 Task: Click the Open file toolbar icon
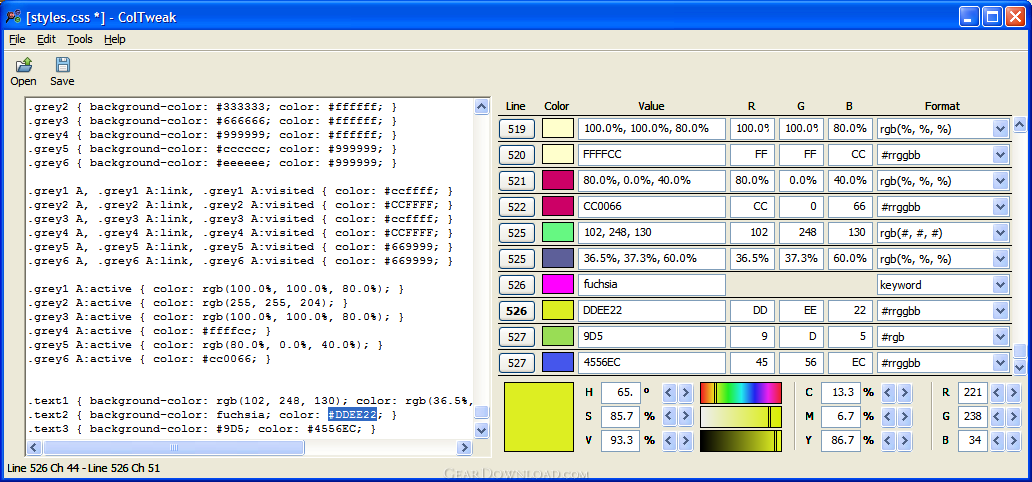23,66
